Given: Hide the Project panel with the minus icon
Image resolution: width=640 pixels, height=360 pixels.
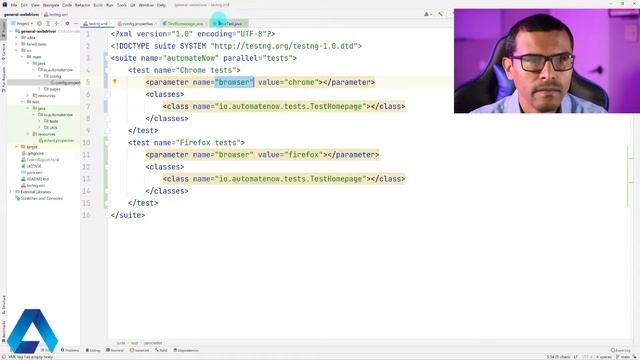Looking at the screenshot, I should click(76, 24).
